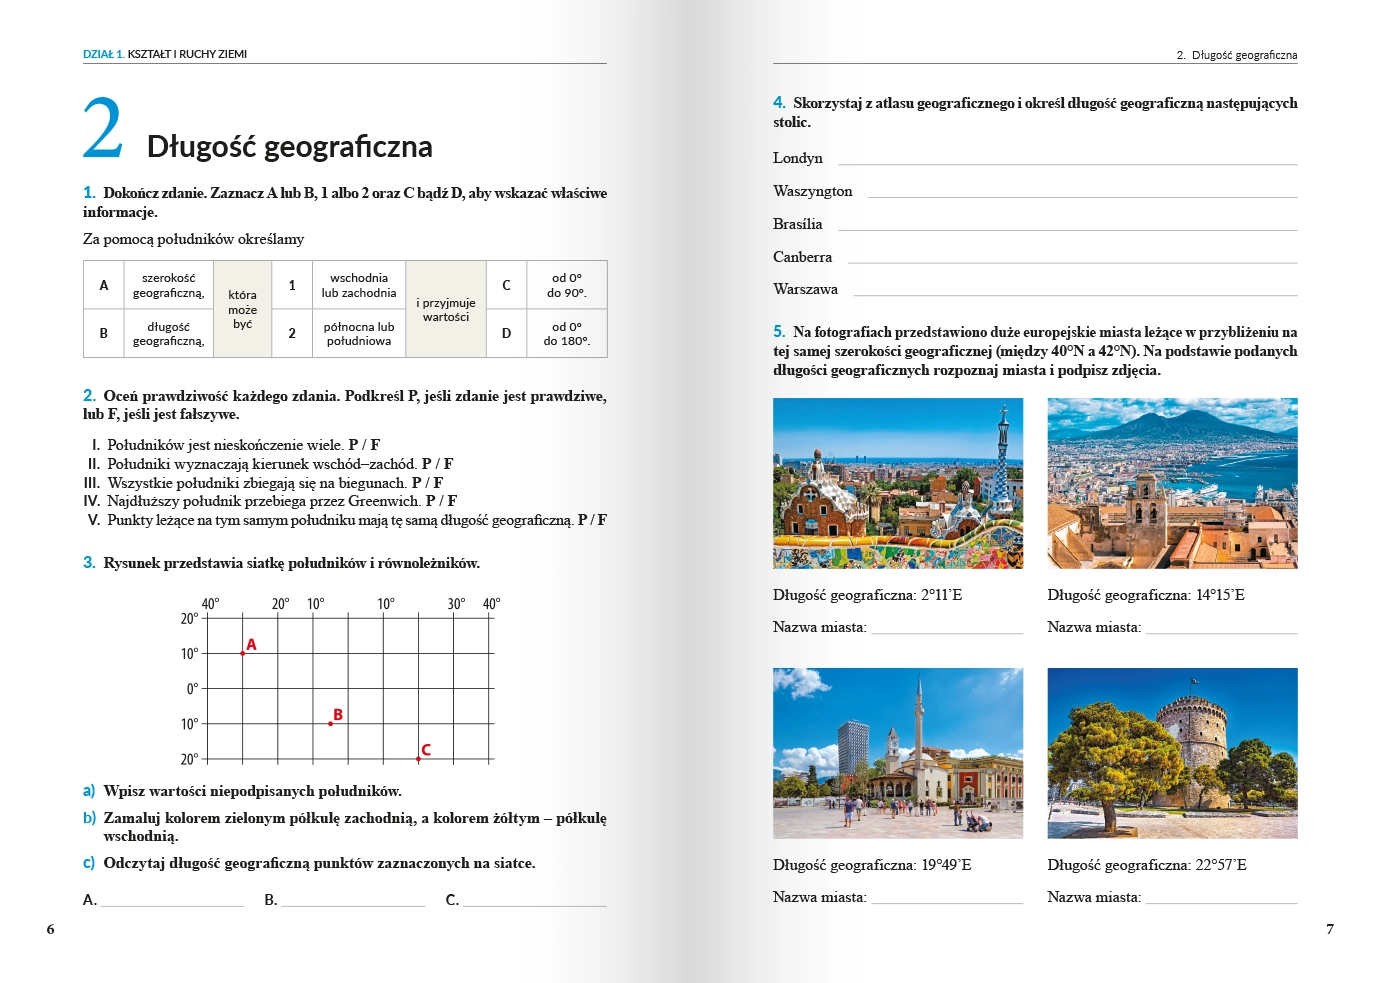
Task: Click caption 'Długość geograficzna: 14°15'E'
Action: point(1146,595)
